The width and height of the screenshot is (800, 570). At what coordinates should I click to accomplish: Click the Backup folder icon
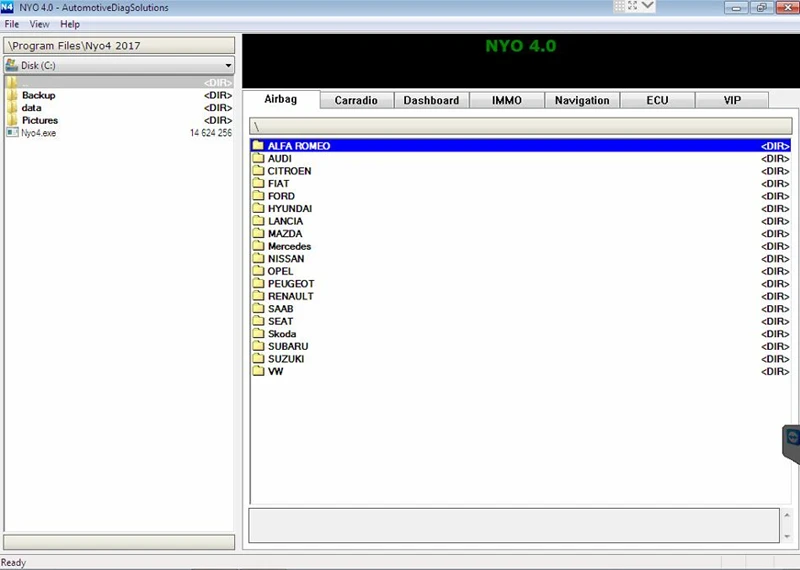12,95
